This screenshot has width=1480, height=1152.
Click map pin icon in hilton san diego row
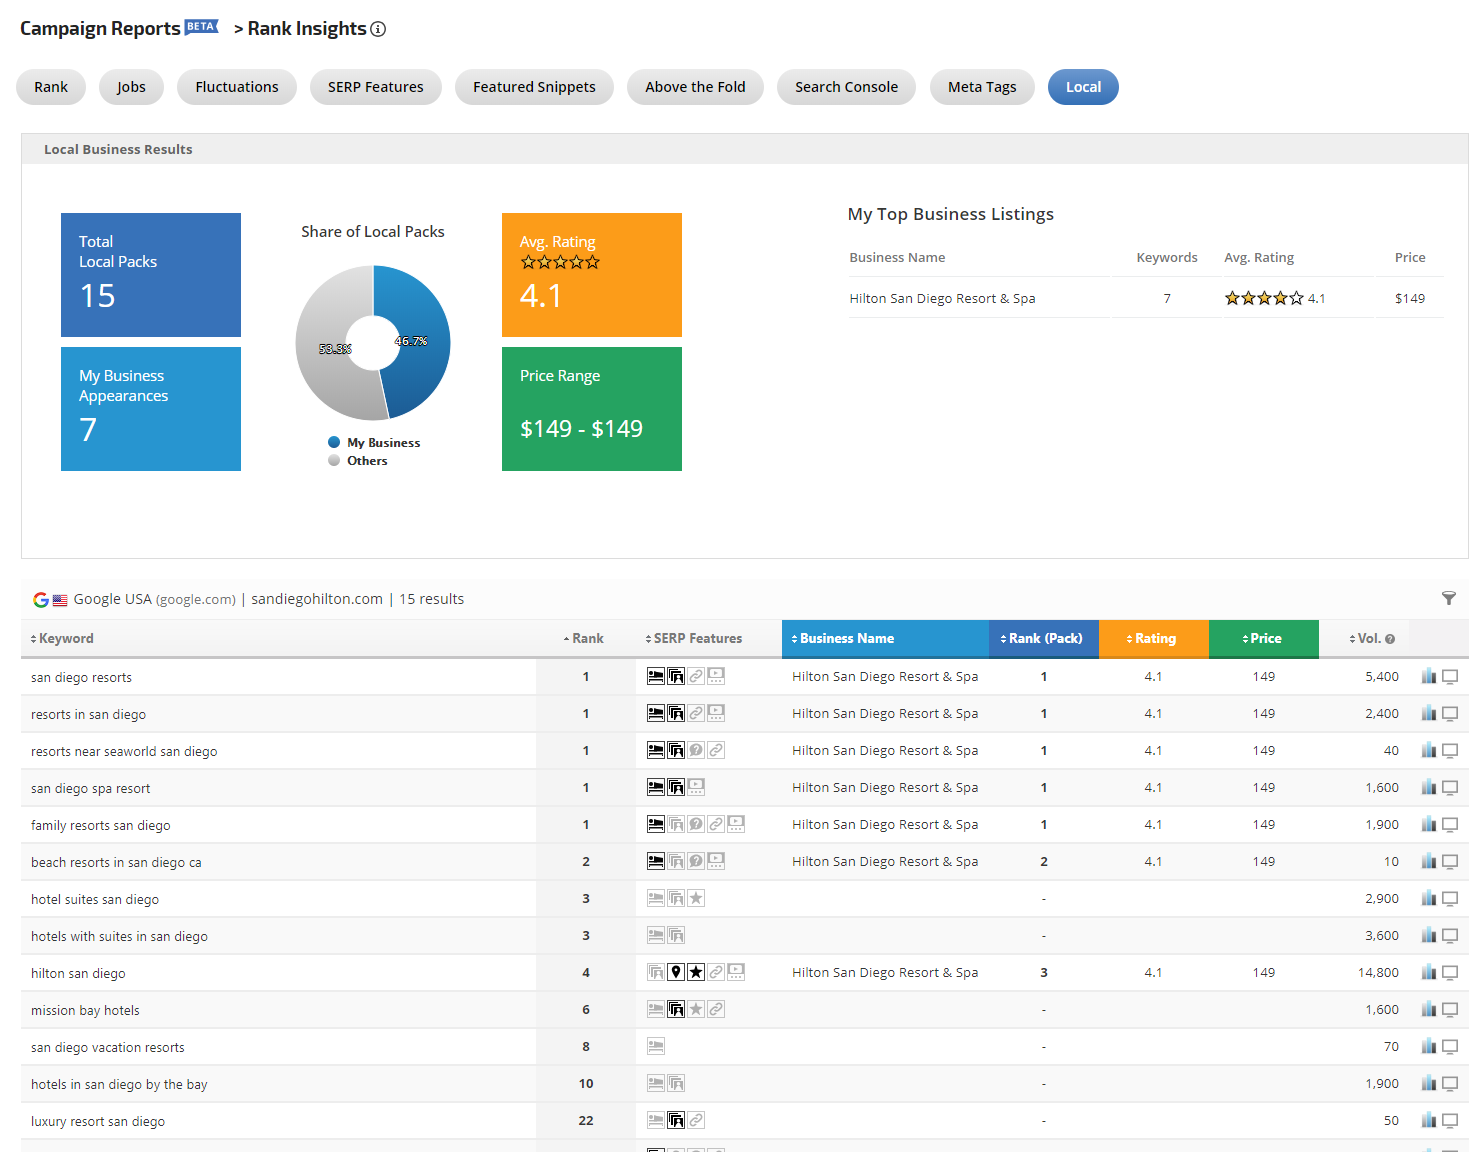(x=676, y=972)
